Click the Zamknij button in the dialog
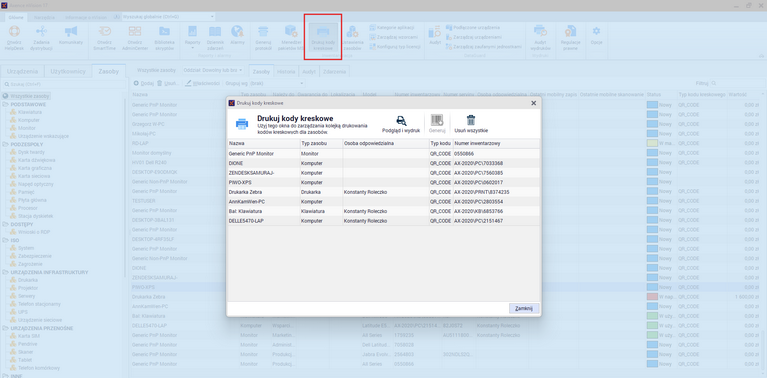This screenshot has height=378, width=767. coord(524,309)
